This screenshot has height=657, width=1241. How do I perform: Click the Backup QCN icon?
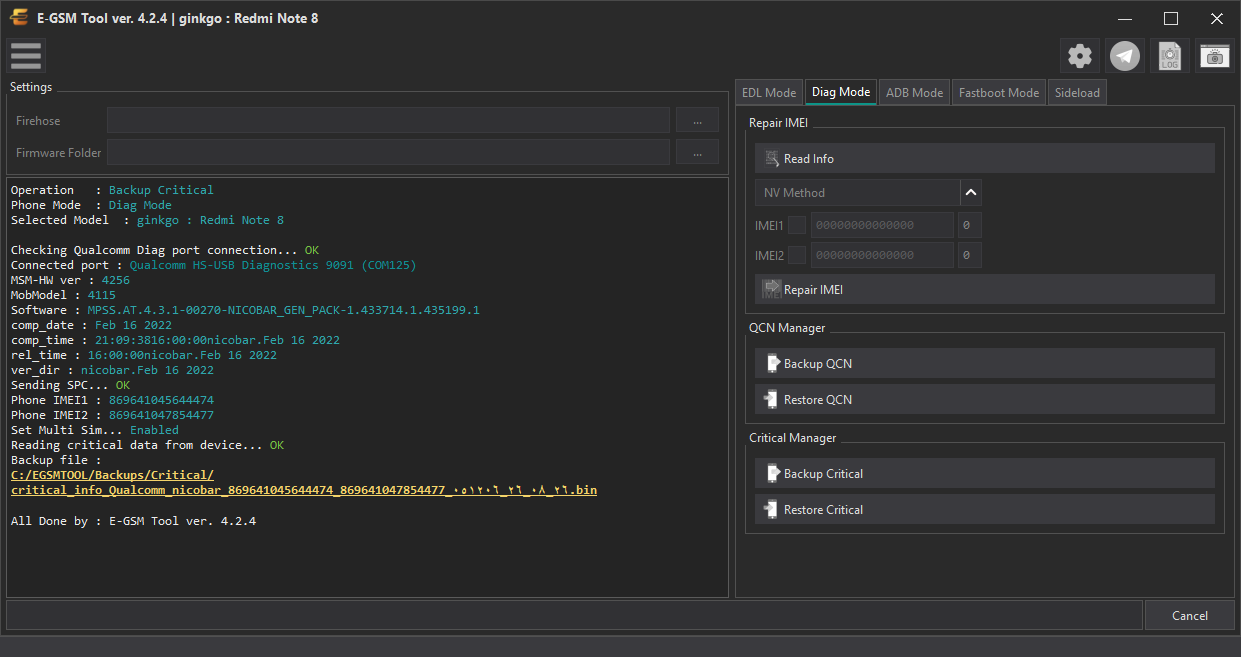(x=772, y=363)
